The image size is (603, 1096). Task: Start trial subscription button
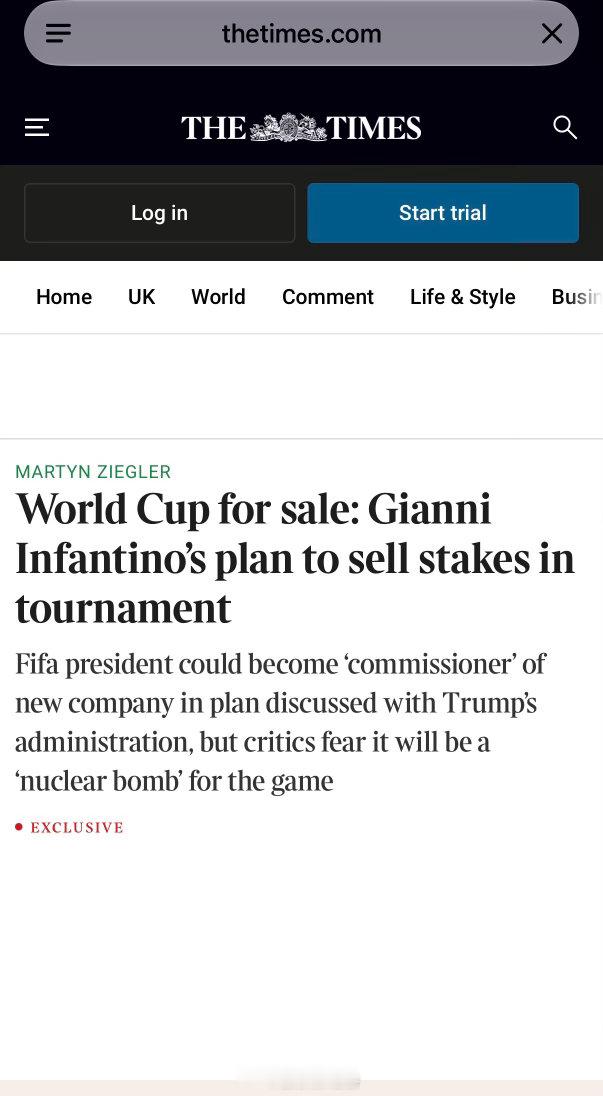point(443,212)
